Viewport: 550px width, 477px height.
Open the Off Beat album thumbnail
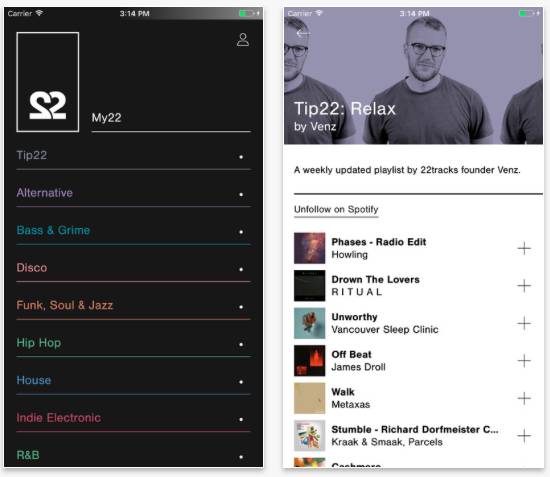(x=309, y=361)
